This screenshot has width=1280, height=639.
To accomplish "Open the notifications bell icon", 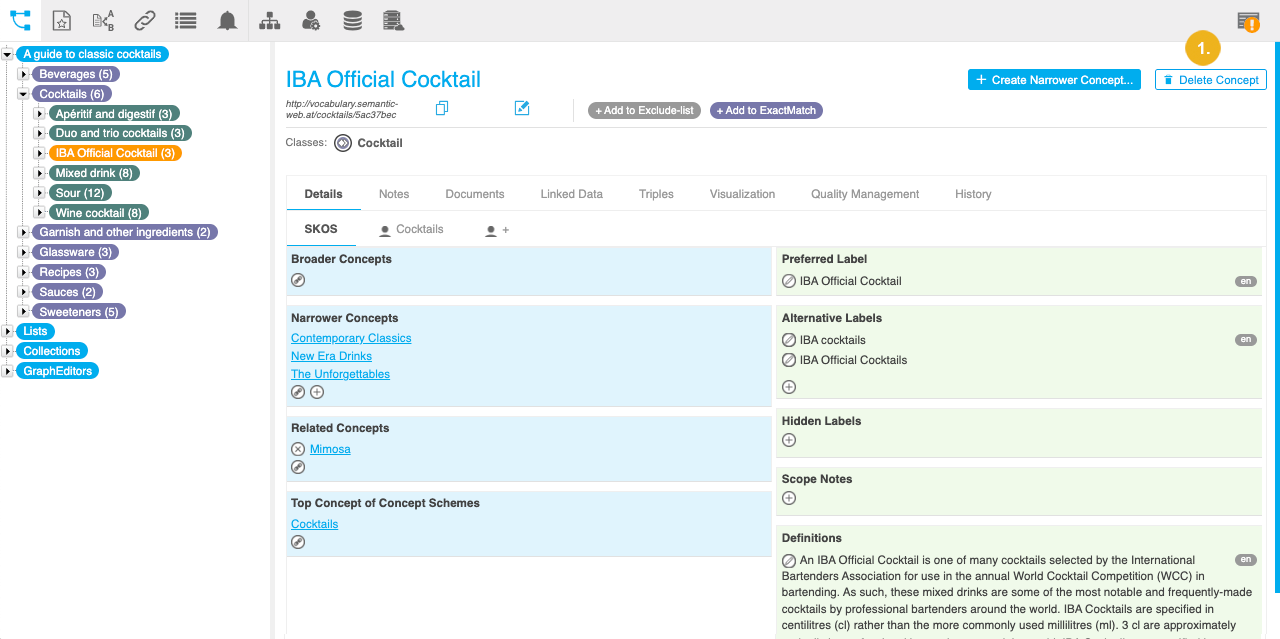I will point(228,21).
